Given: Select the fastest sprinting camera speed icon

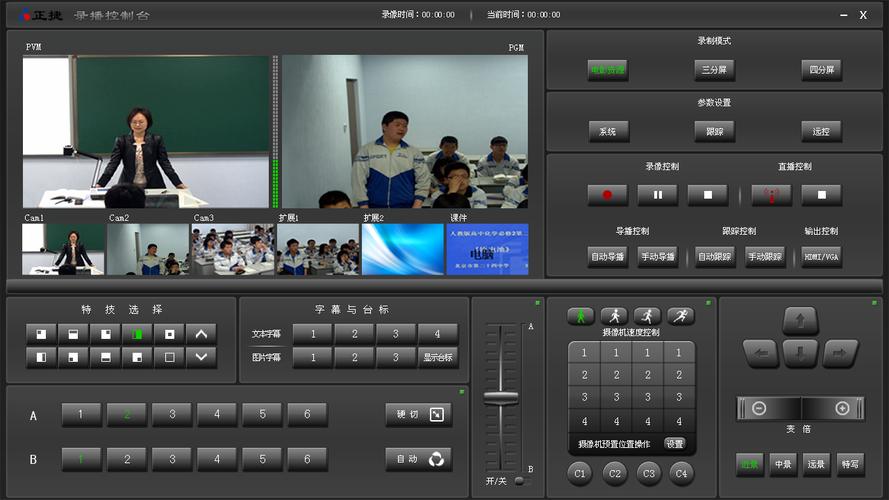Looking at the screenshot, I should tap(680, 316).
